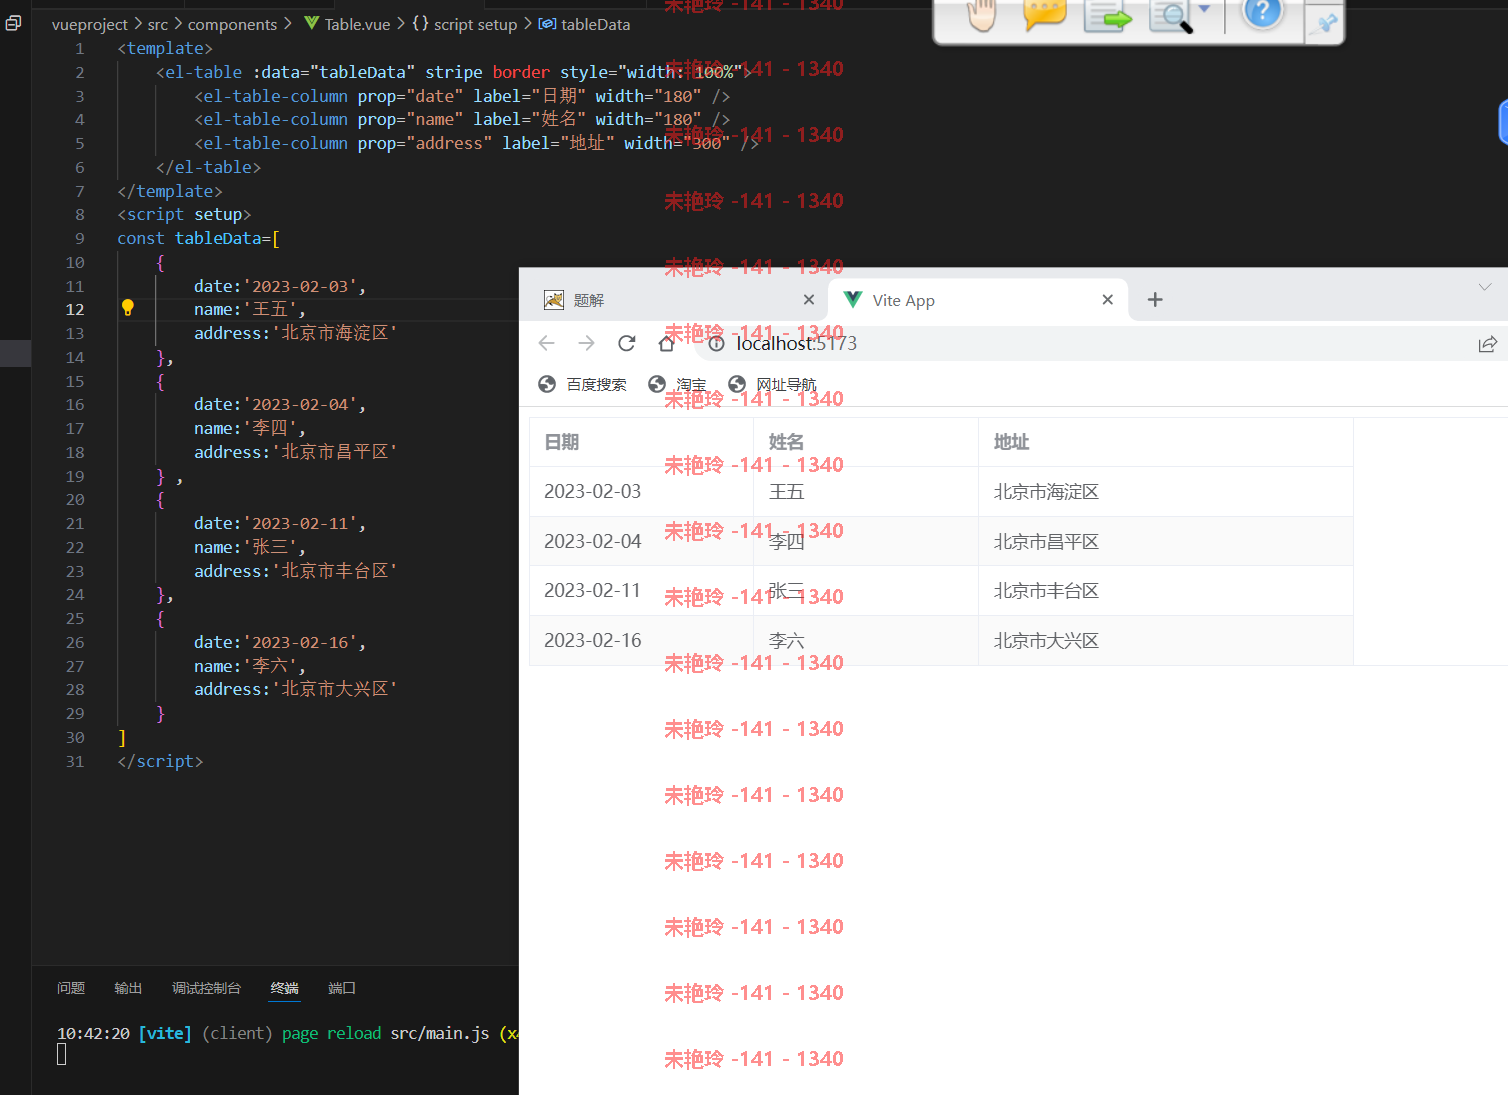Open a new browser tab with plus
The image size is (1508, 1095).
[x=1155, y=299]
